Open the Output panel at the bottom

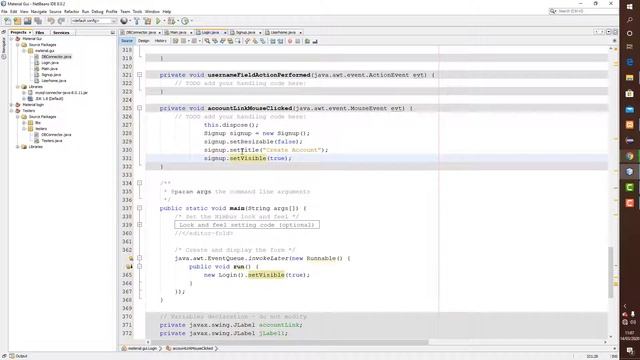(18, 356)
